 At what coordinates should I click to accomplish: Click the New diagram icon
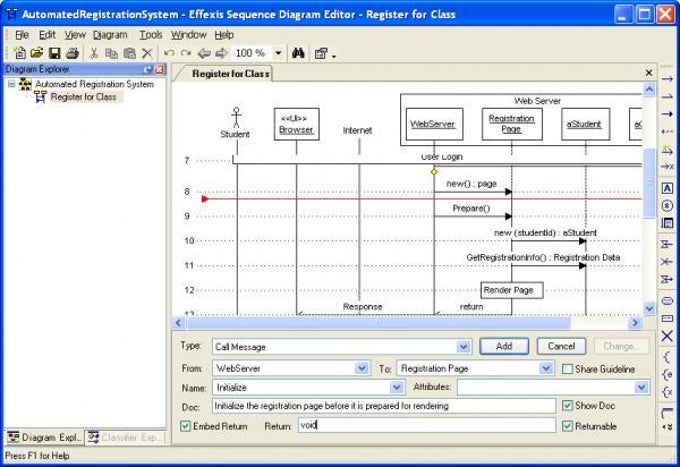19,53
